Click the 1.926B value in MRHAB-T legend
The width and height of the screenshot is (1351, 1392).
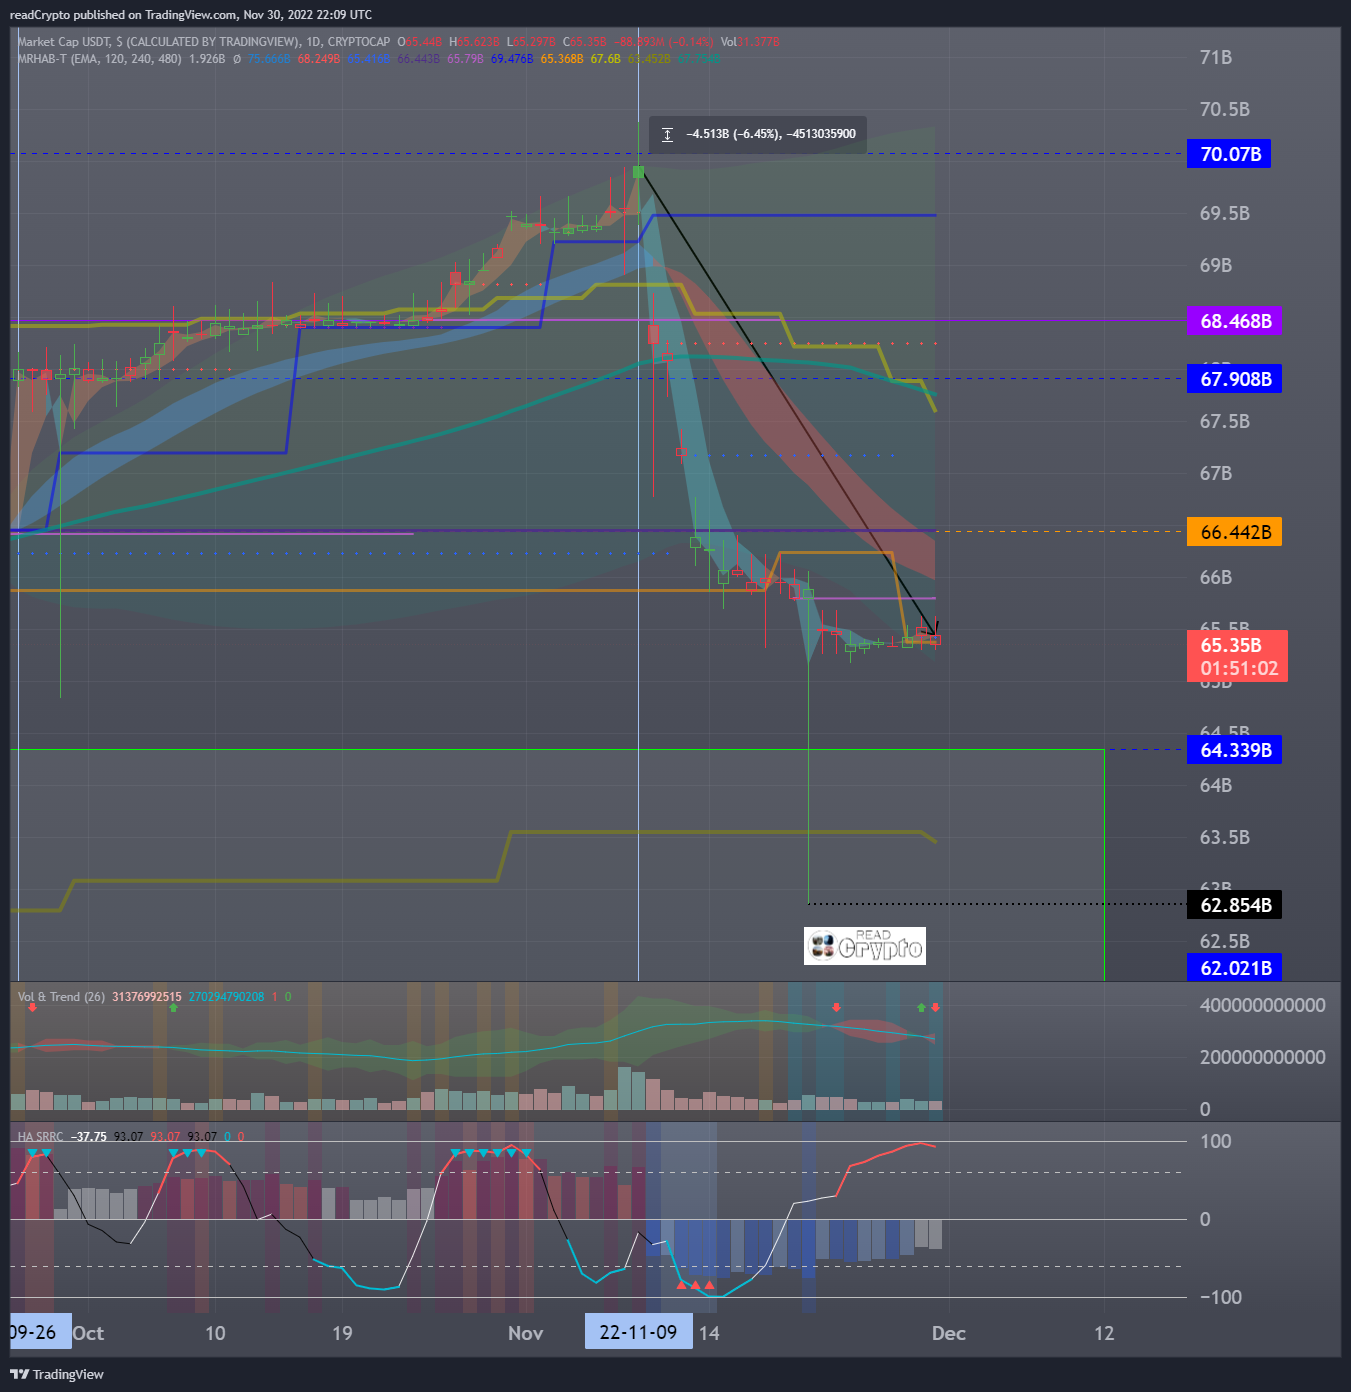click(207, 59)
